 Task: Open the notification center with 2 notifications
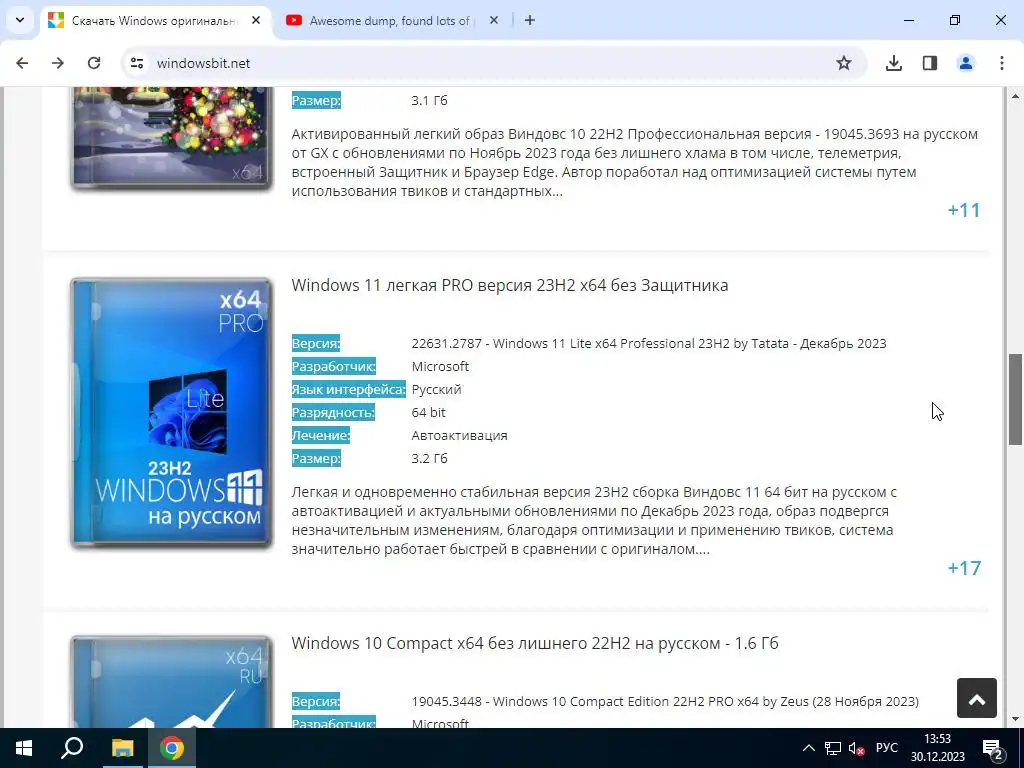992,748
